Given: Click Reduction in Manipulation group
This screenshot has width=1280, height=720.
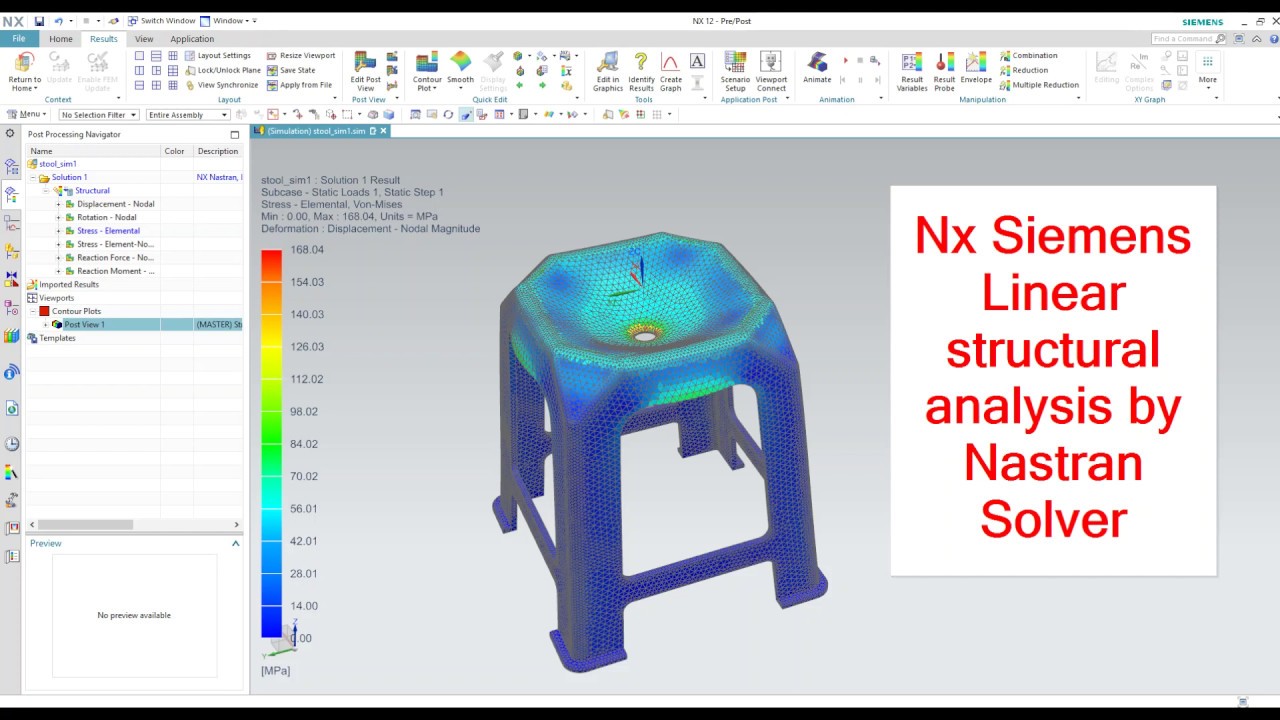Looking at the screenshot, I should tap(1023, 70).
